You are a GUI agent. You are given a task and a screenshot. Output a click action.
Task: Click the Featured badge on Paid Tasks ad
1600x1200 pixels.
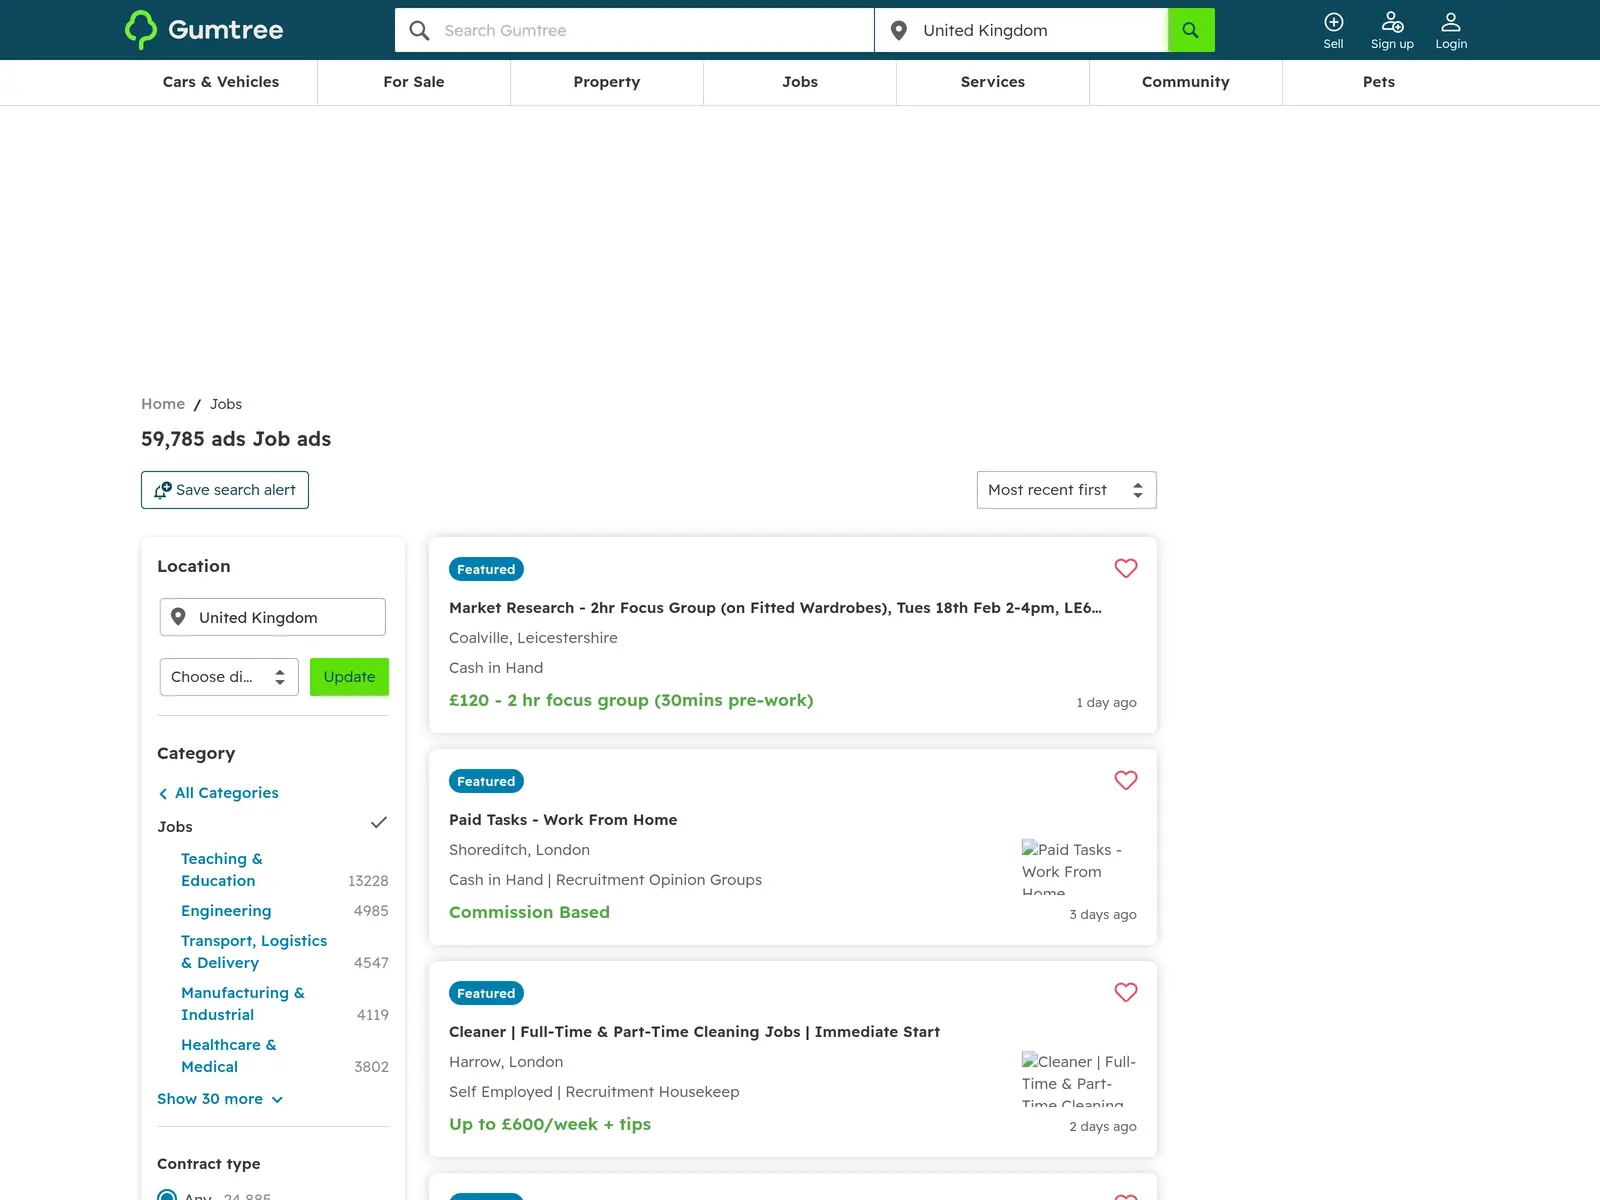(486, 781)
